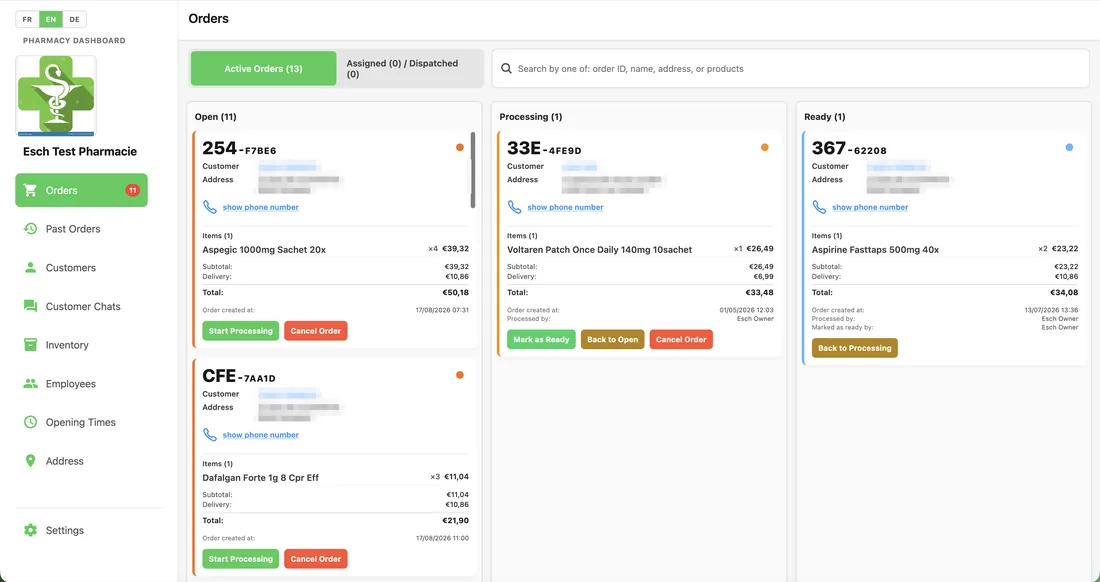Start Processing order CFE
Screen dimensions: 1100x582
click(241, 559)
